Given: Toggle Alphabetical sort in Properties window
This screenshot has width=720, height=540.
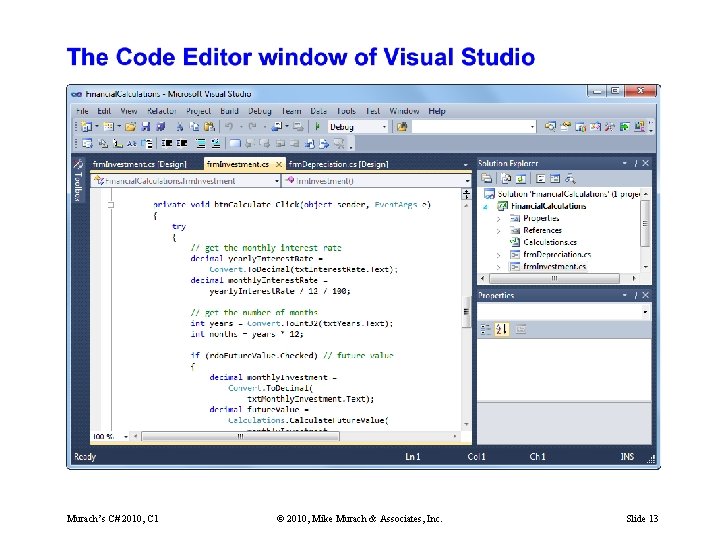Looking at the screenshot, I should pyautogui.click(x=501, y=329).
